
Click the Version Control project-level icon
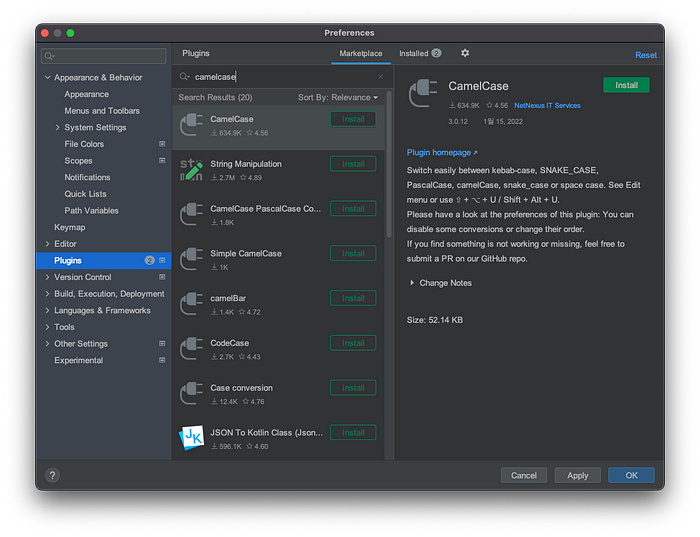pyautogui.click(x=162, y=277)
